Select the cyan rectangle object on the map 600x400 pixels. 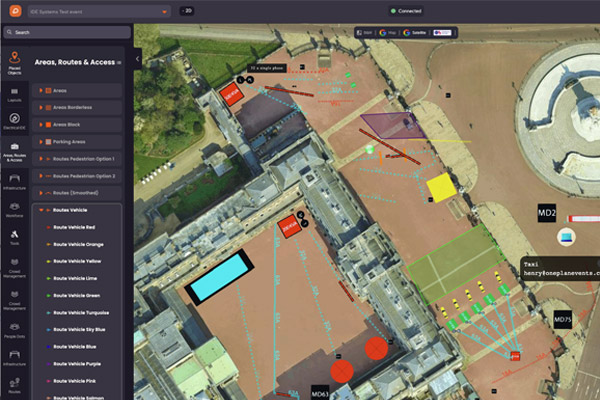[220, 278]
